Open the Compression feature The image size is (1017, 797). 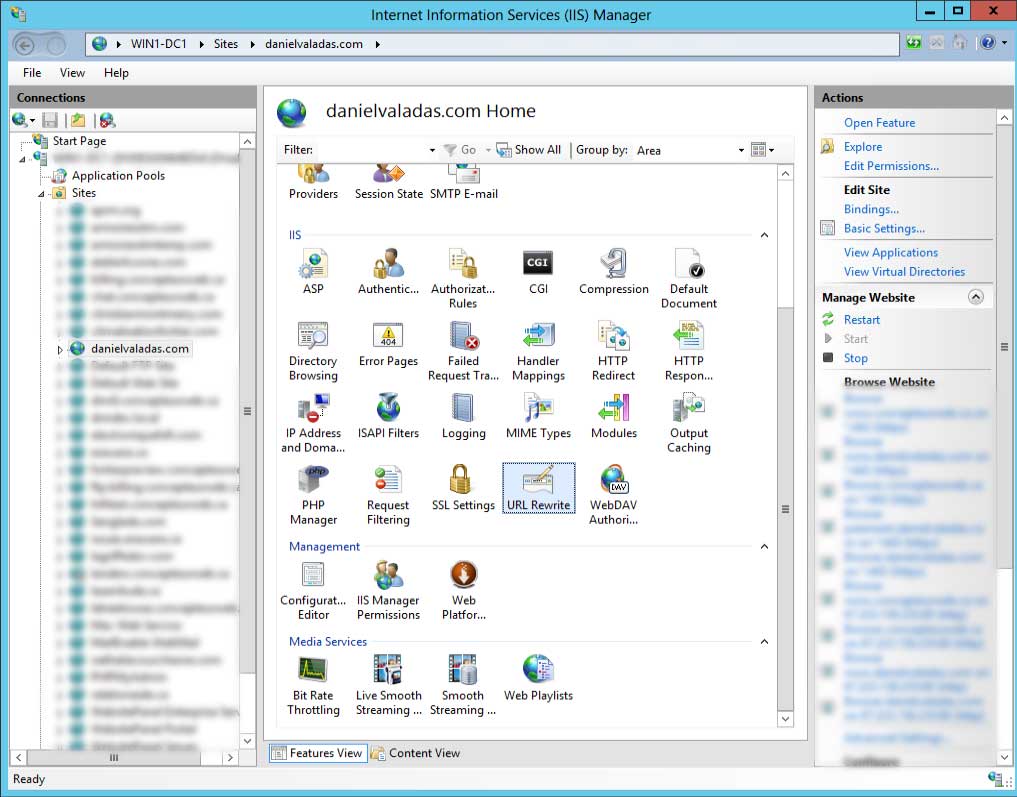click(614, 272)
